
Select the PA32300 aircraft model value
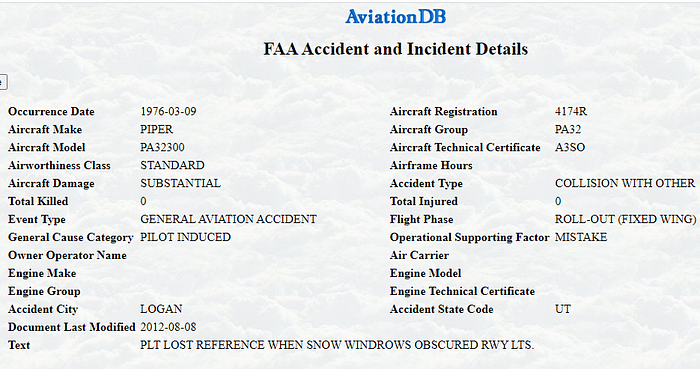coord(162,147)
